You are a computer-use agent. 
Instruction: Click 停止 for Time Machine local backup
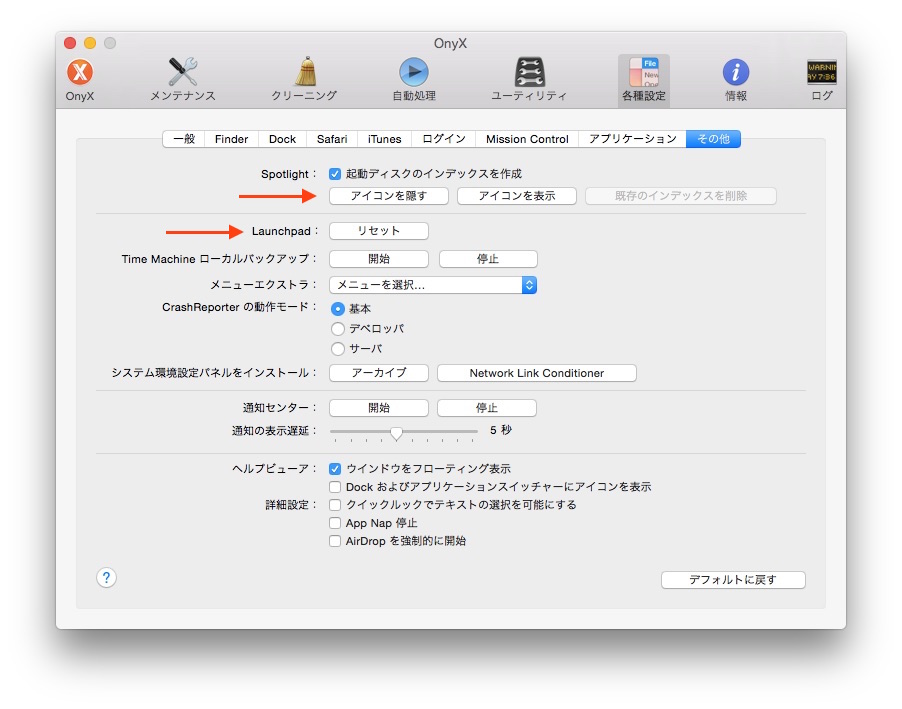(488, 259)
